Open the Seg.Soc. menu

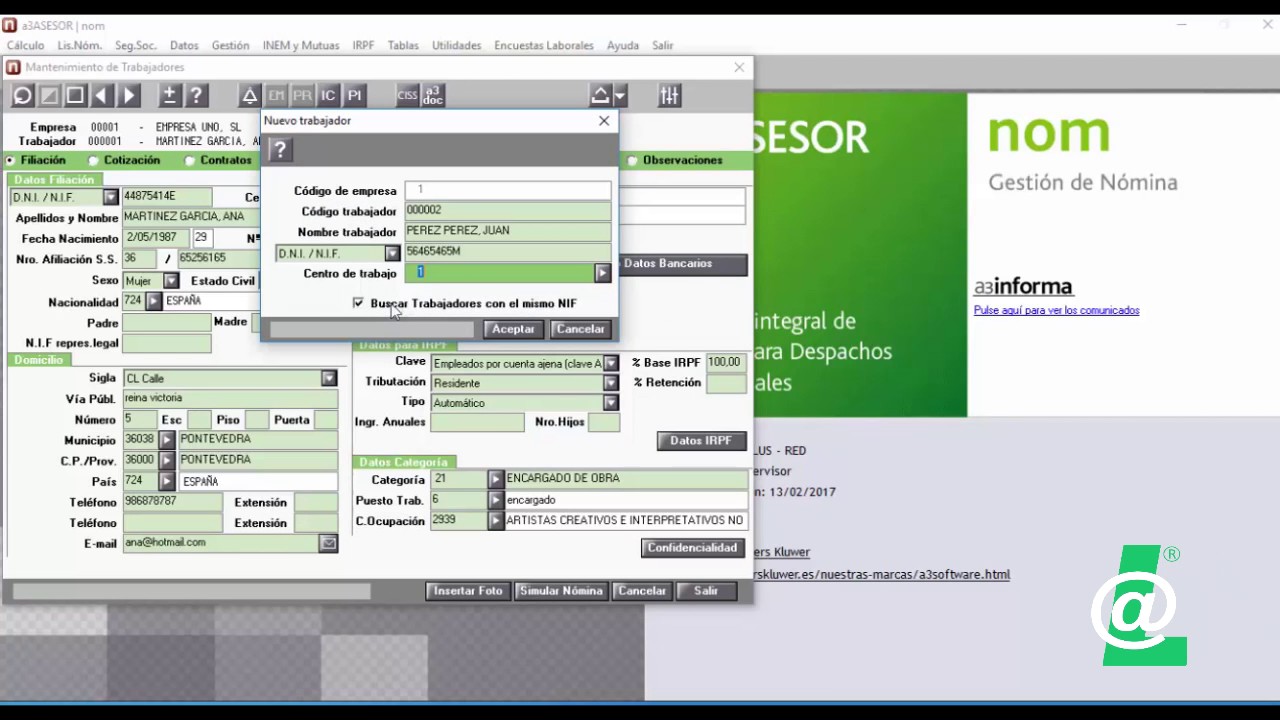(x=136, y=45)
